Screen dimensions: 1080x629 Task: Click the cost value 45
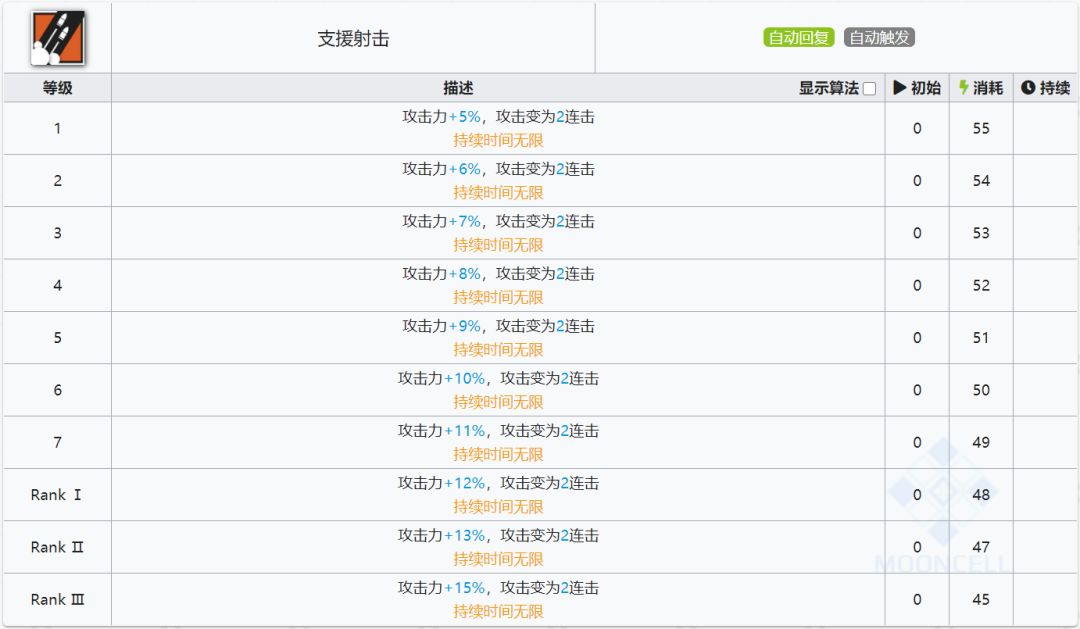(x=981, y=600)
